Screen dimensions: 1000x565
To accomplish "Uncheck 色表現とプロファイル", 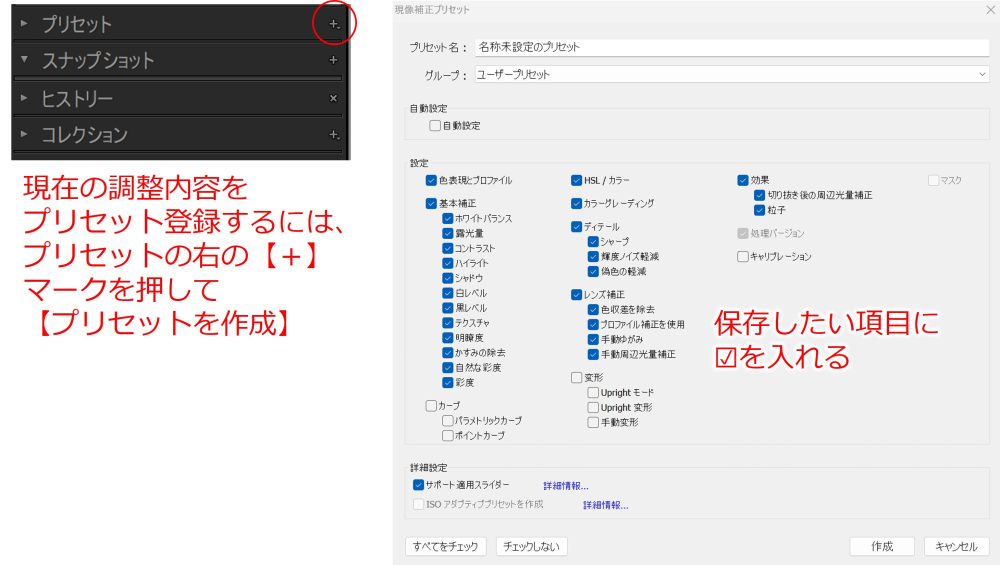I will pyautogui.click(x=431, y=180).
